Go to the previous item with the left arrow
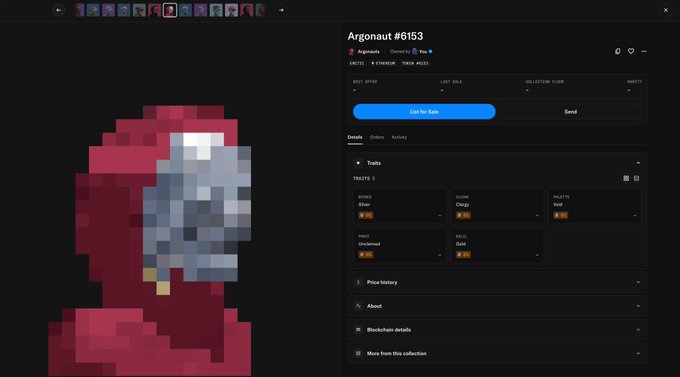This screenshot has width=680, height=377. pyautogui.click(x=59, y=10)
